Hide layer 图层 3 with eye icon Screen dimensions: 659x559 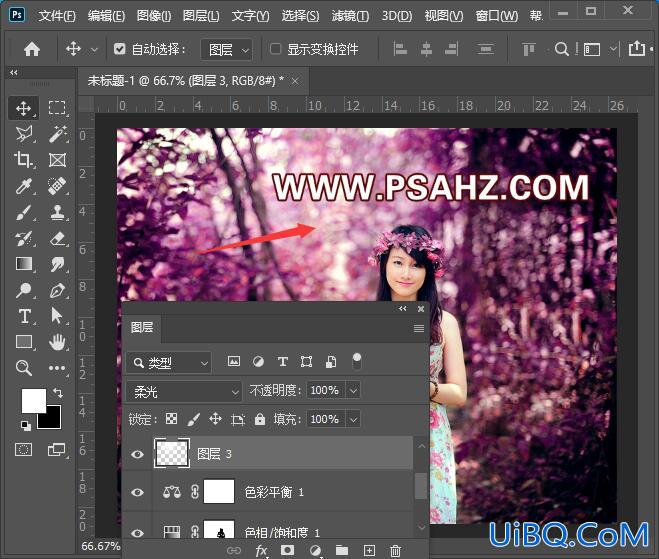point(137,454)
